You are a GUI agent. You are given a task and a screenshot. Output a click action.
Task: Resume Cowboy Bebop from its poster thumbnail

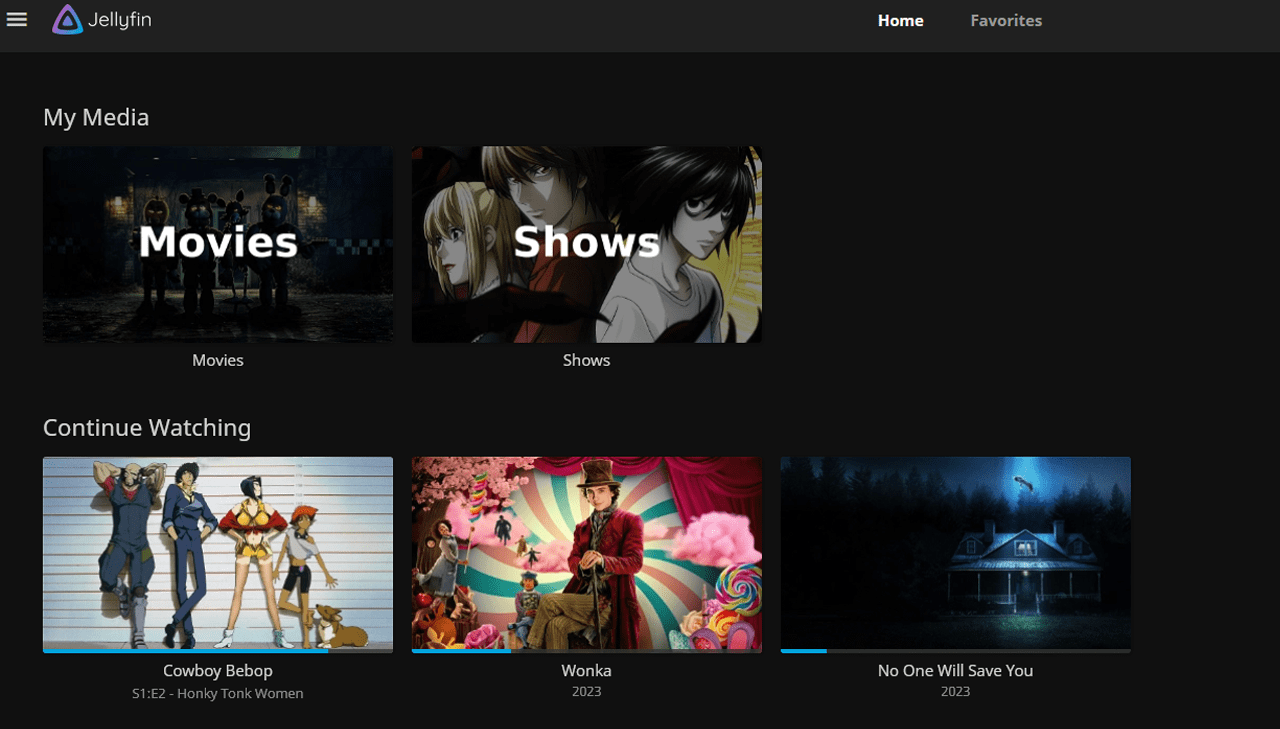tap(218, 550)
